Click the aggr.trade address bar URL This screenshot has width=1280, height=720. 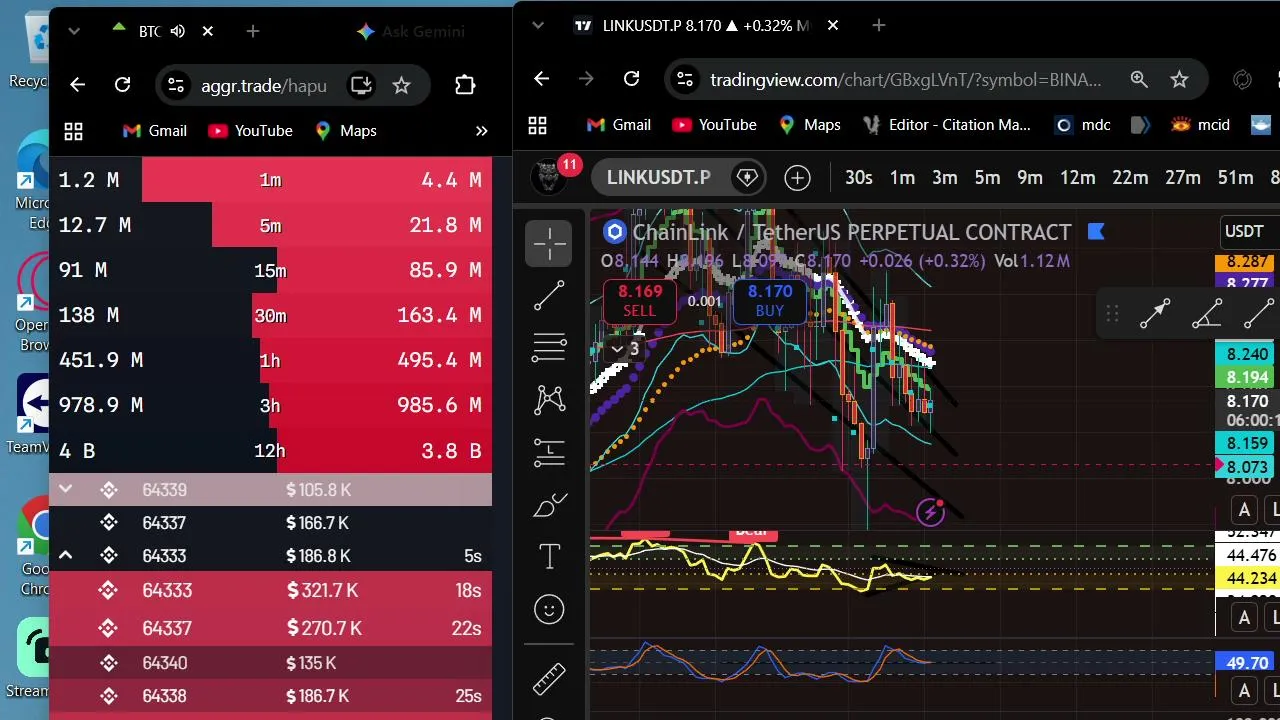click(264, 86)
